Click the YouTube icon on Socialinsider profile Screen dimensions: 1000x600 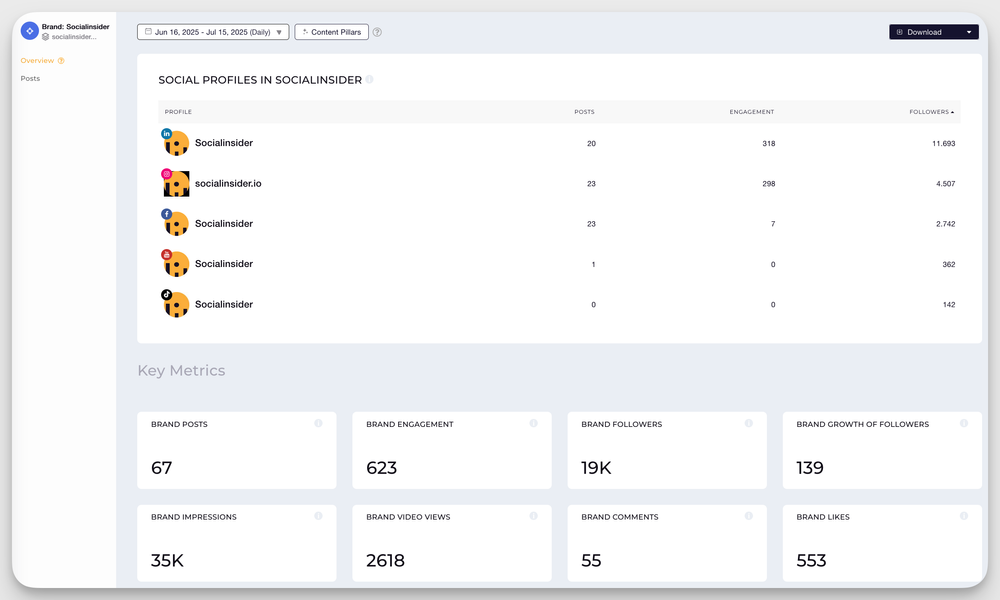(x=166, y=254)
